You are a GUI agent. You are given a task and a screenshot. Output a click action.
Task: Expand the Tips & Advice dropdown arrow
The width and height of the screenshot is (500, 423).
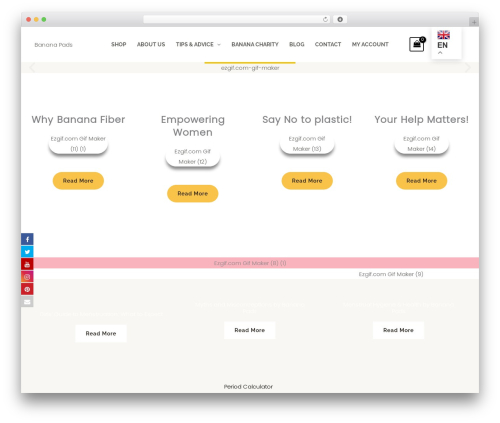tap(219, 45)
